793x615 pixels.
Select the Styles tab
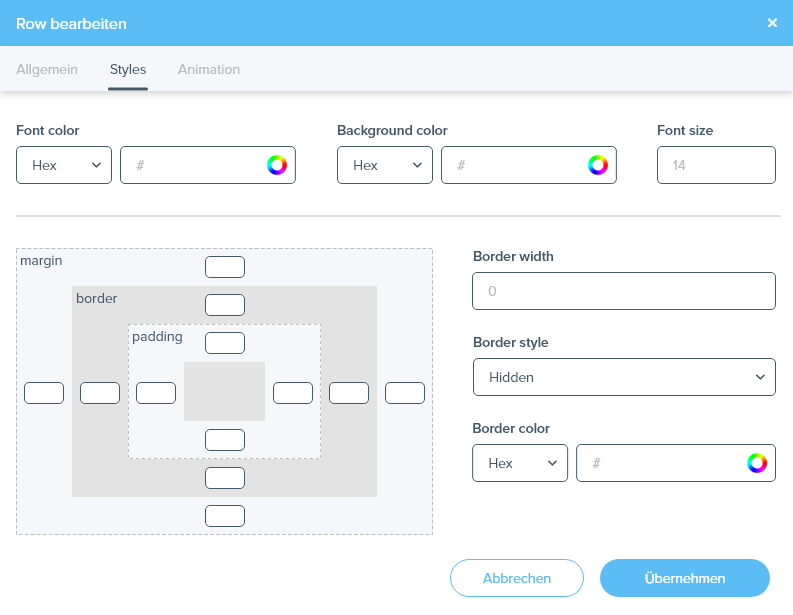(x=128, y=70)
